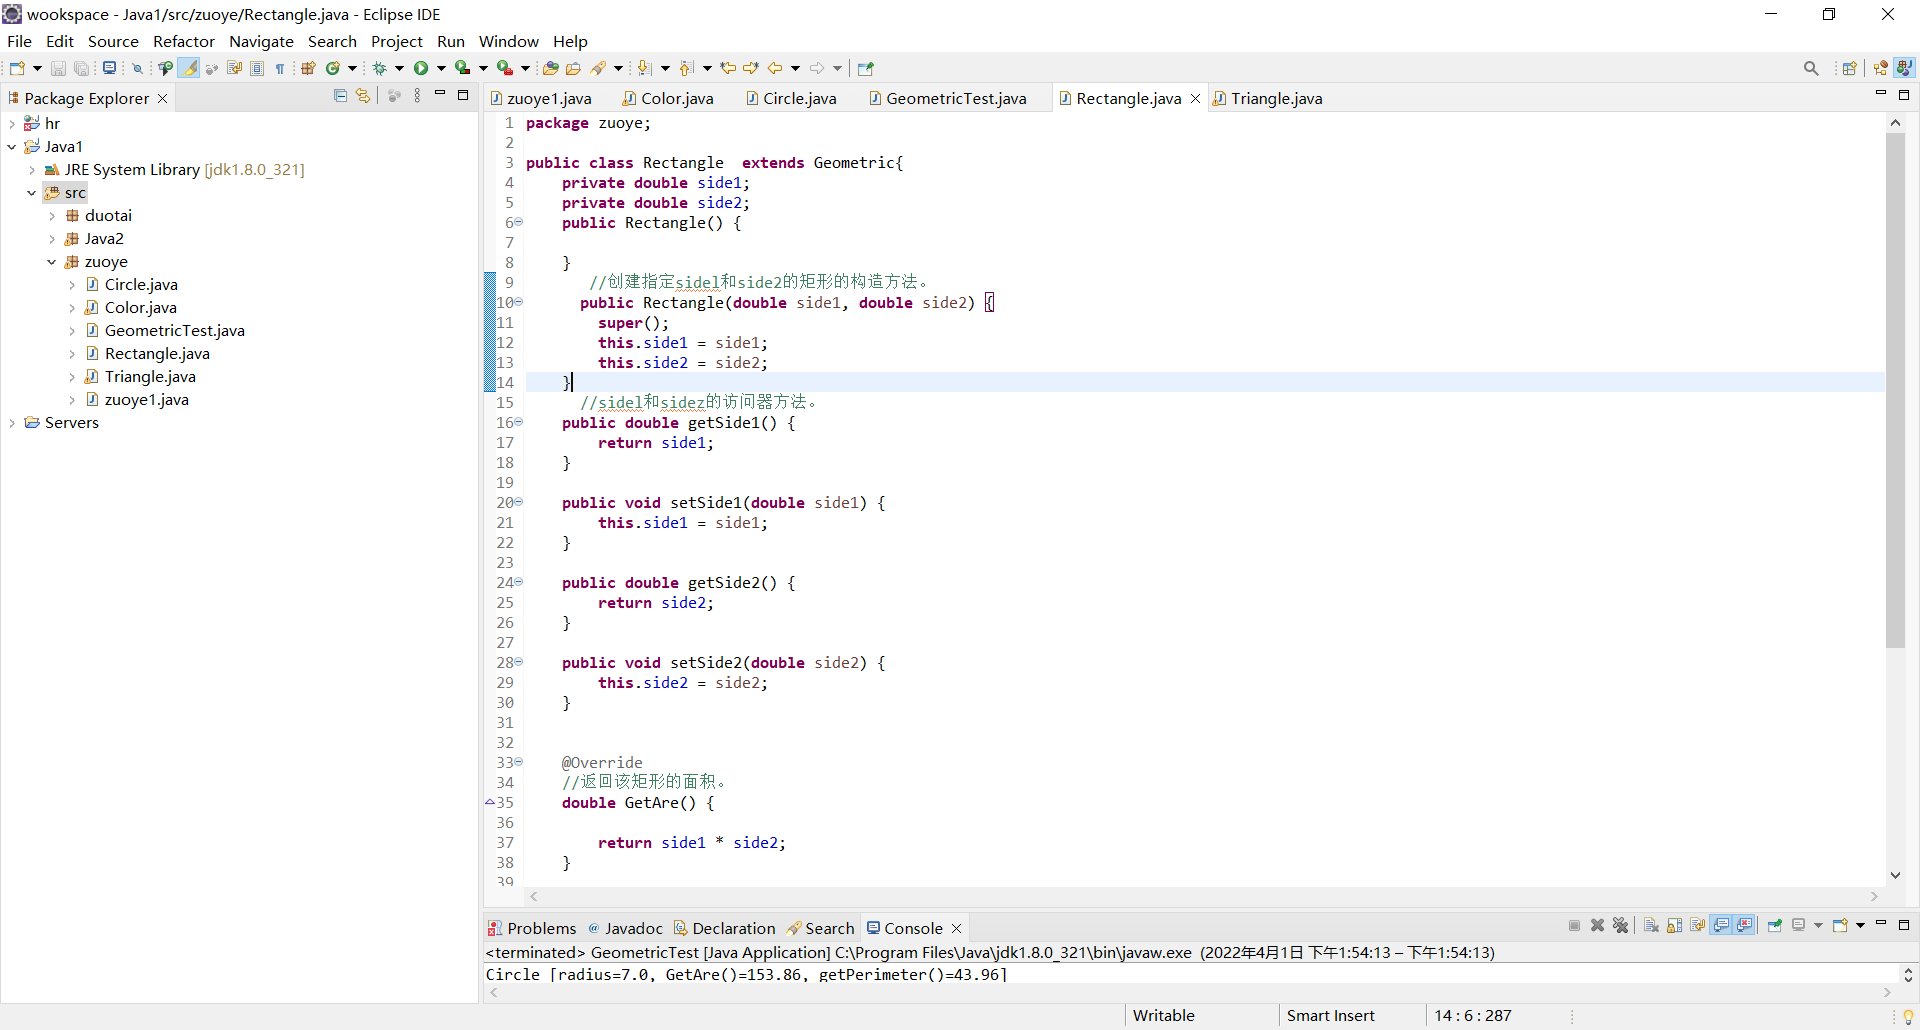Switch to the GeometricTest.java editor tab
The width and height of the screenshot is (1920, 1030).
(x=947, y=98)
